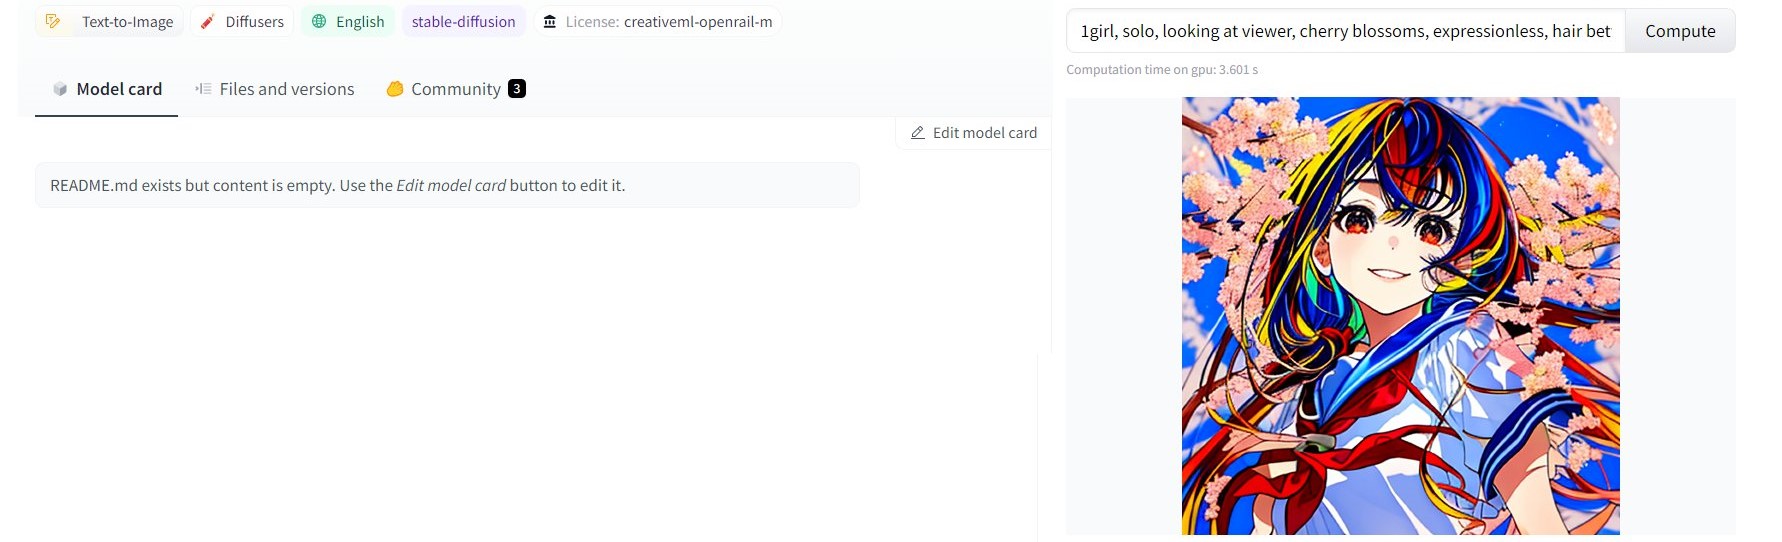Click the Edit model card button

click(974, 133)
